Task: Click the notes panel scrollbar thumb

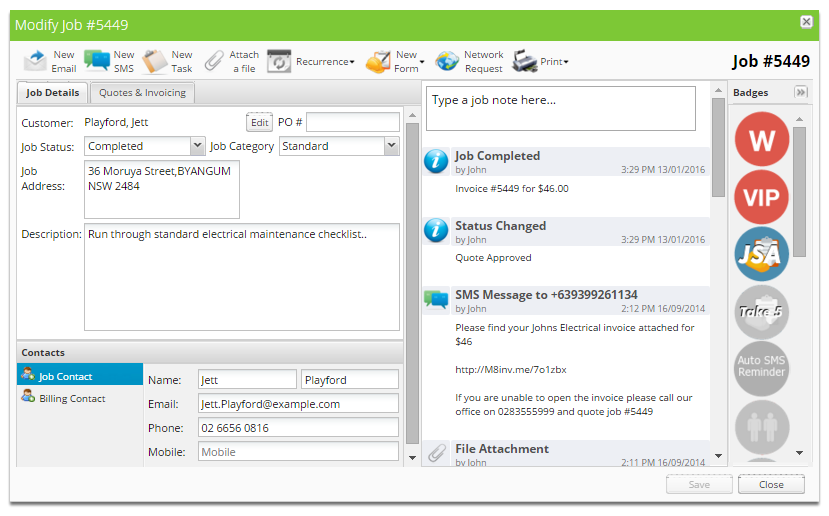Action: (718, 148)
